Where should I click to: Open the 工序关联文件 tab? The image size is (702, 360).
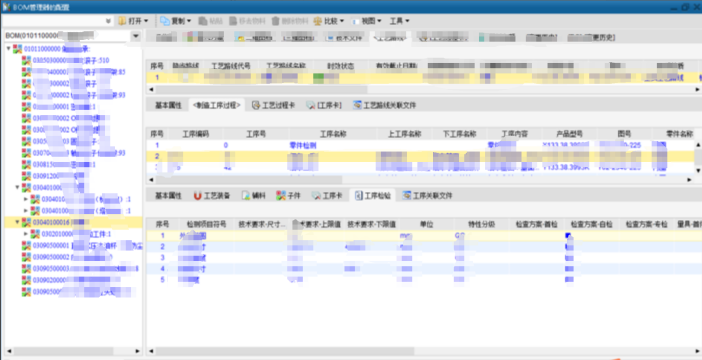(x=427, y=196)
